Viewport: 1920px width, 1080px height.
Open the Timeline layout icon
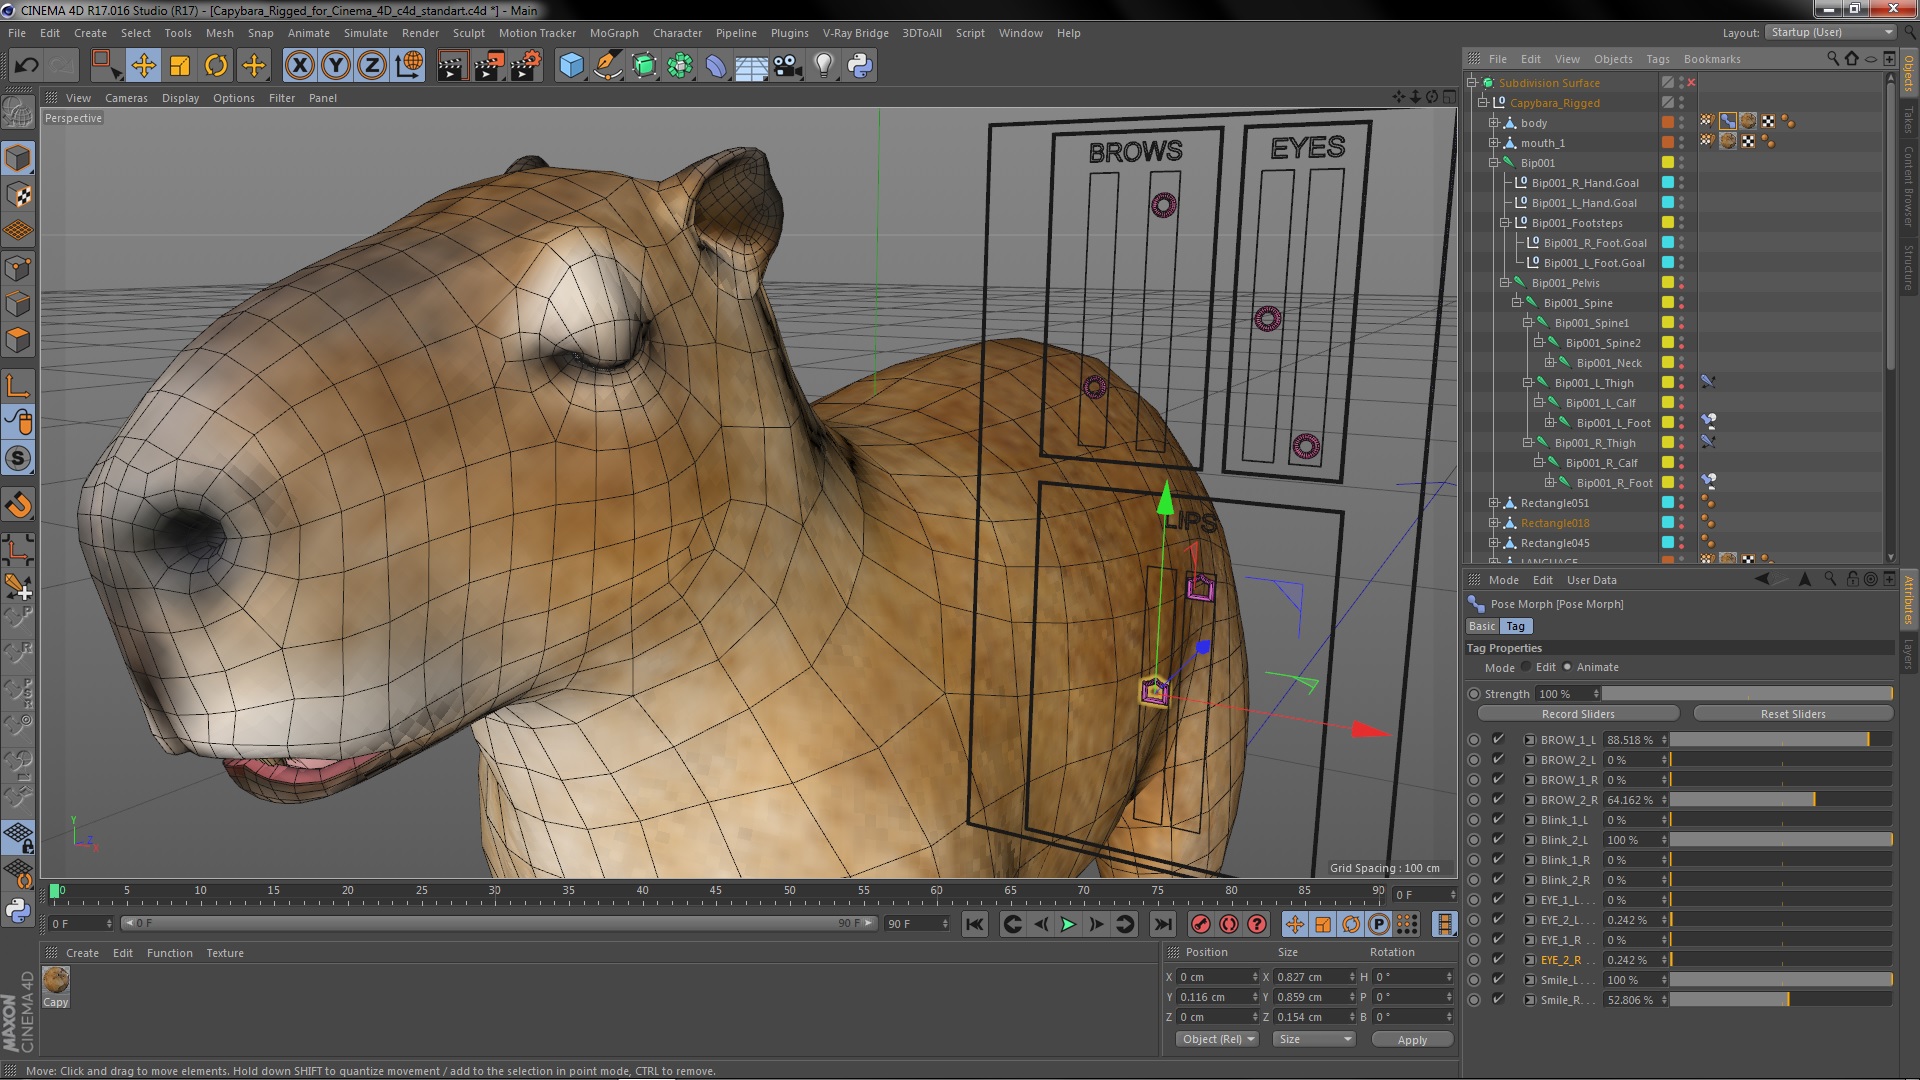click(x=1444, y=924)
